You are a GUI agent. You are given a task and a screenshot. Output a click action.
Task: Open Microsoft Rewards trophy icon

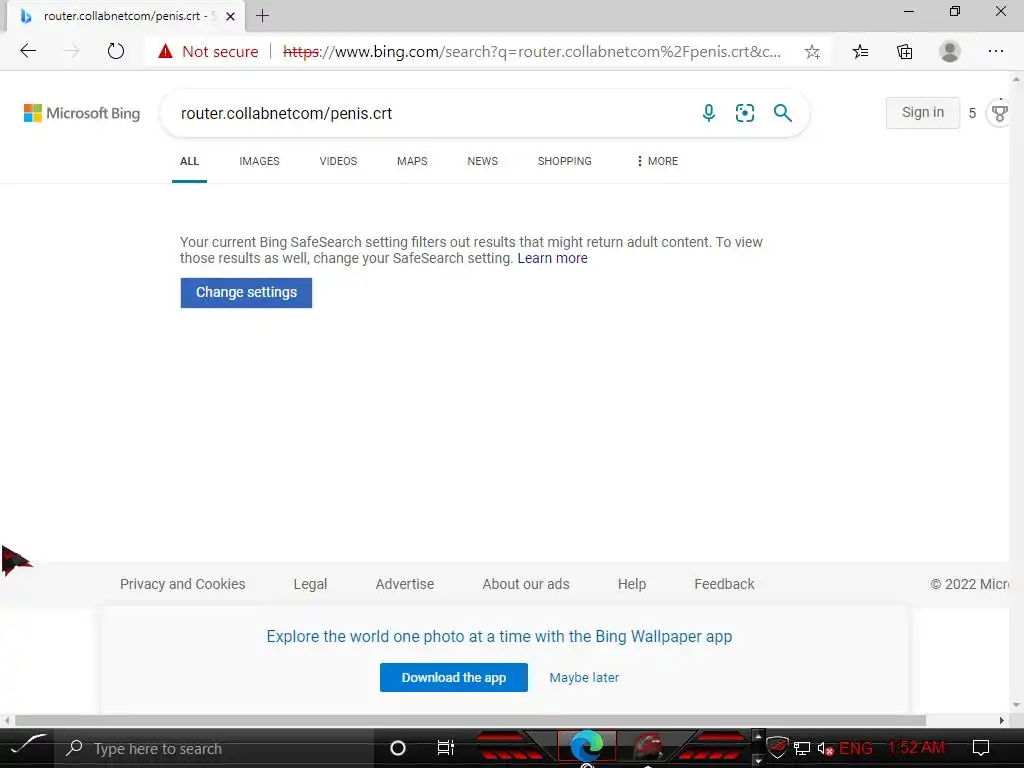point(999,113)
